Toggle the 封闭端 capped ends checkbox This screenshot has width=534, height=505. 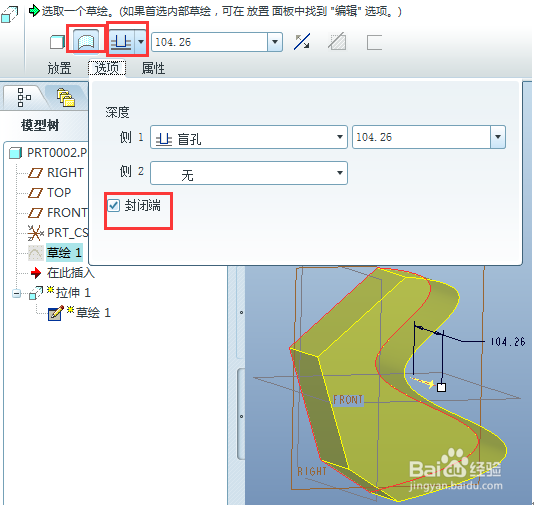[114, 206]
